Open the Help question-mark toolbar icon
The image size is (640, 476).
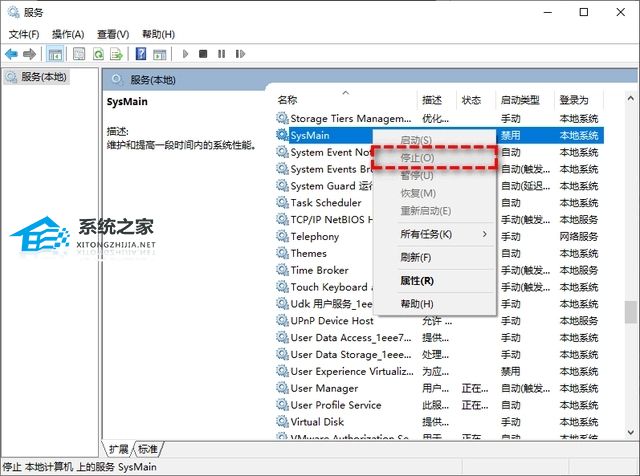(x=141, y=54)
